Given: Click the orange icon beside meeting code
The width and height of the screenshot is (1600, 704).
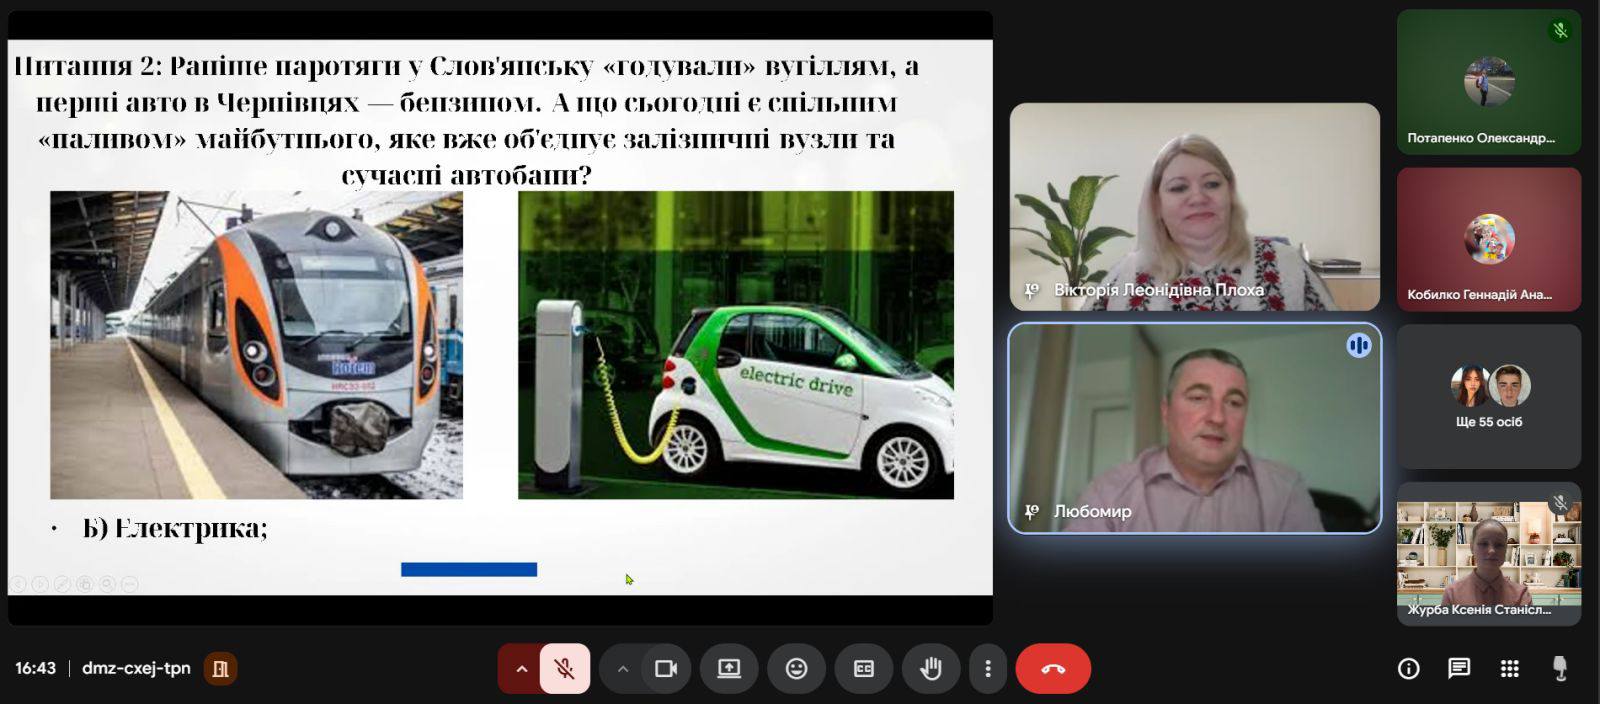Looking at the screenshot, I should 221,669.
